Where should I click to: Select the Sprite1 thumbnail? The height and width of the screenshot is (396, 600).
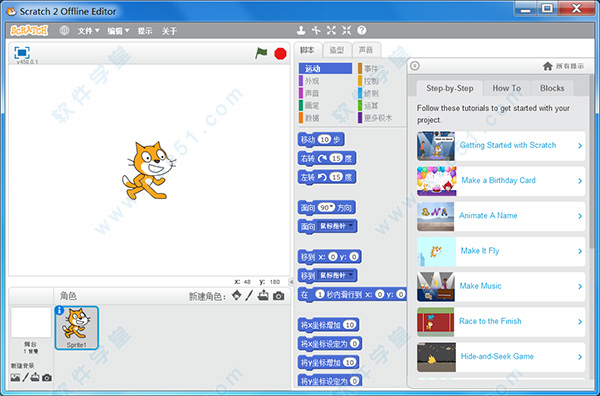[x=77, y=328]
